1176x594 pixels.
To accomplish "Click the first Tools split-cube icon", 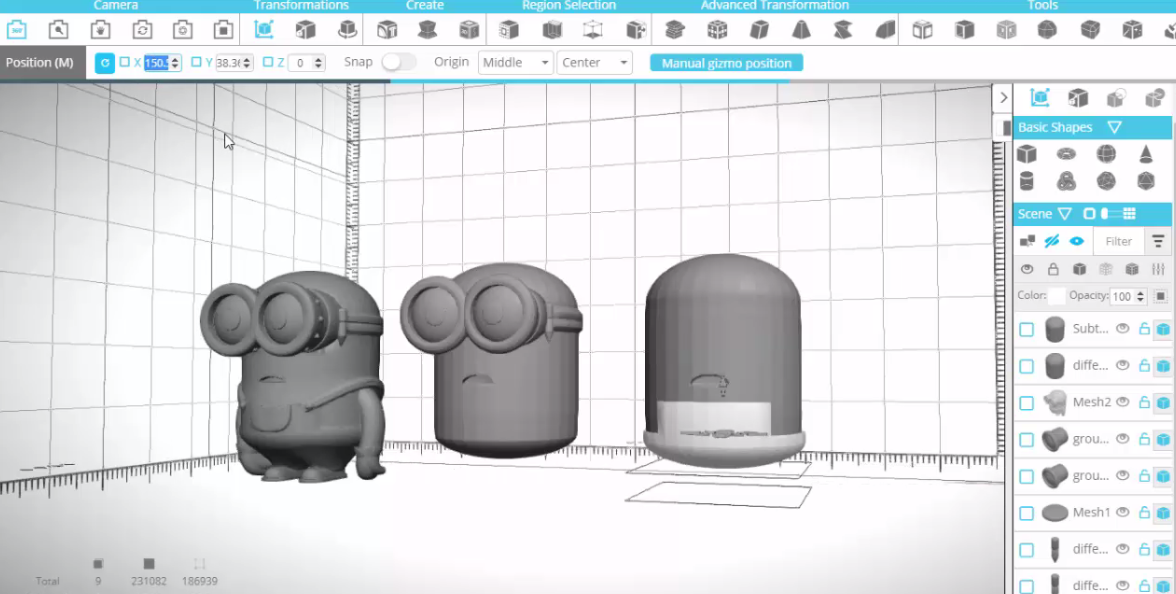I will click(x=922, y=30).
